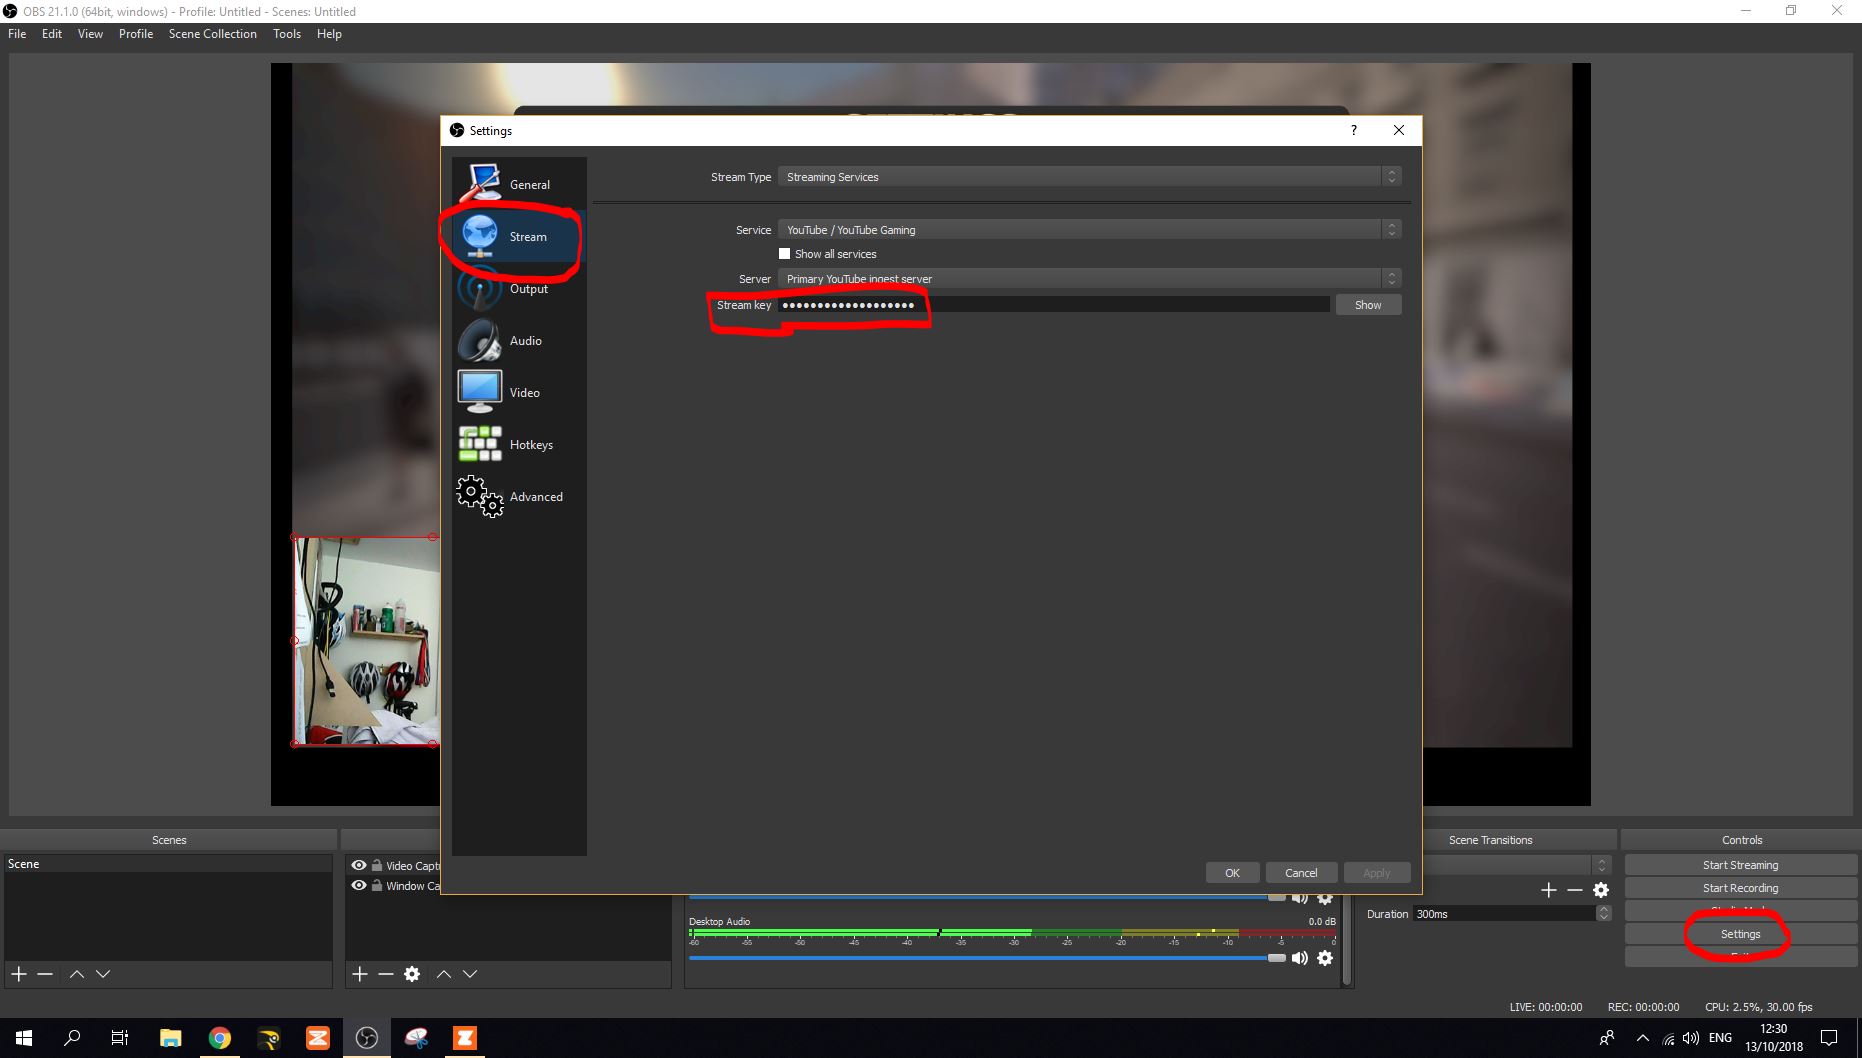Adjust the transition Duration stepper

[1604, 914]
